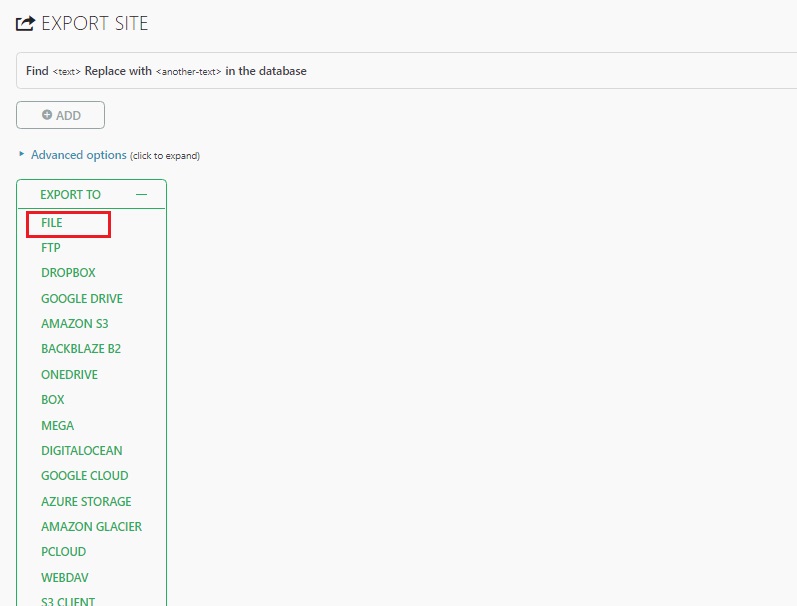Select AMAZON GLACIER export option
Screen dimensions: 797x606
(91, 527)
